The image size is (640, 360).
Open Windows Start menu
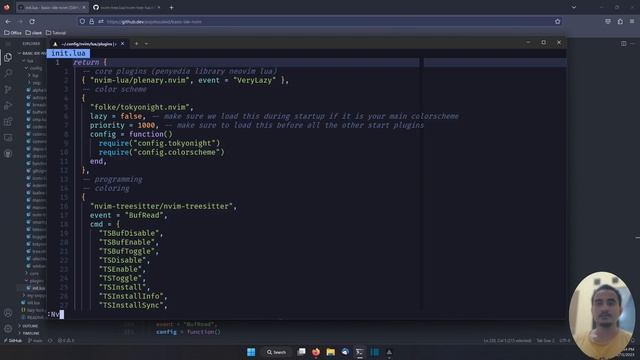coord(251,352)
